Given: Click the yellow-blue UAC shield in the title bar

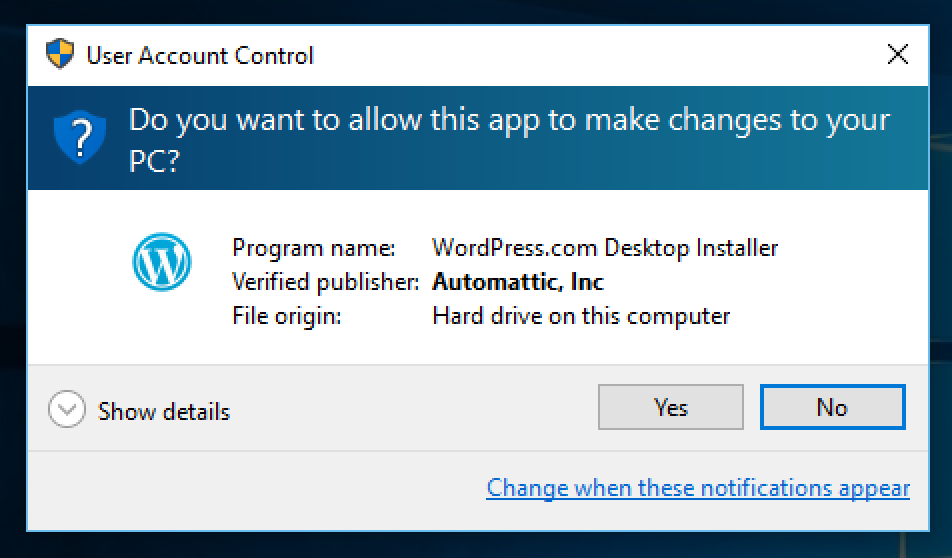Looking at the screenshot, I should 60,54.
